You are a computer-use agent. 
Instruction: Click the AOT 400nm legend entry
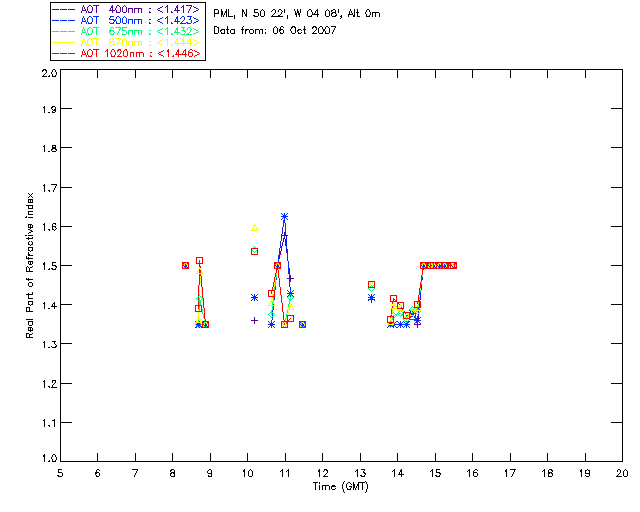[x=126, y=9]
